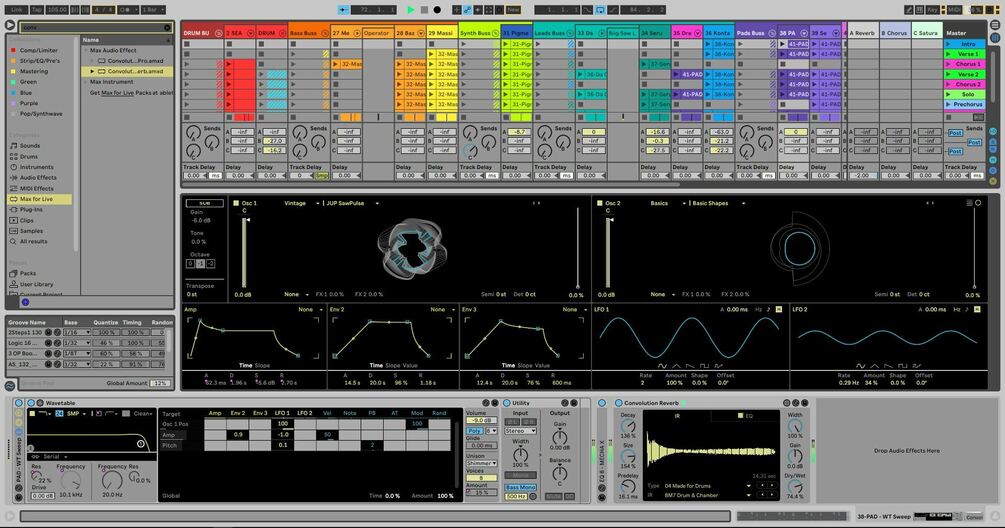Screen dimensions: 1005x528
Task: Open User Library in browser Places
Action: (x=37, y=284)
